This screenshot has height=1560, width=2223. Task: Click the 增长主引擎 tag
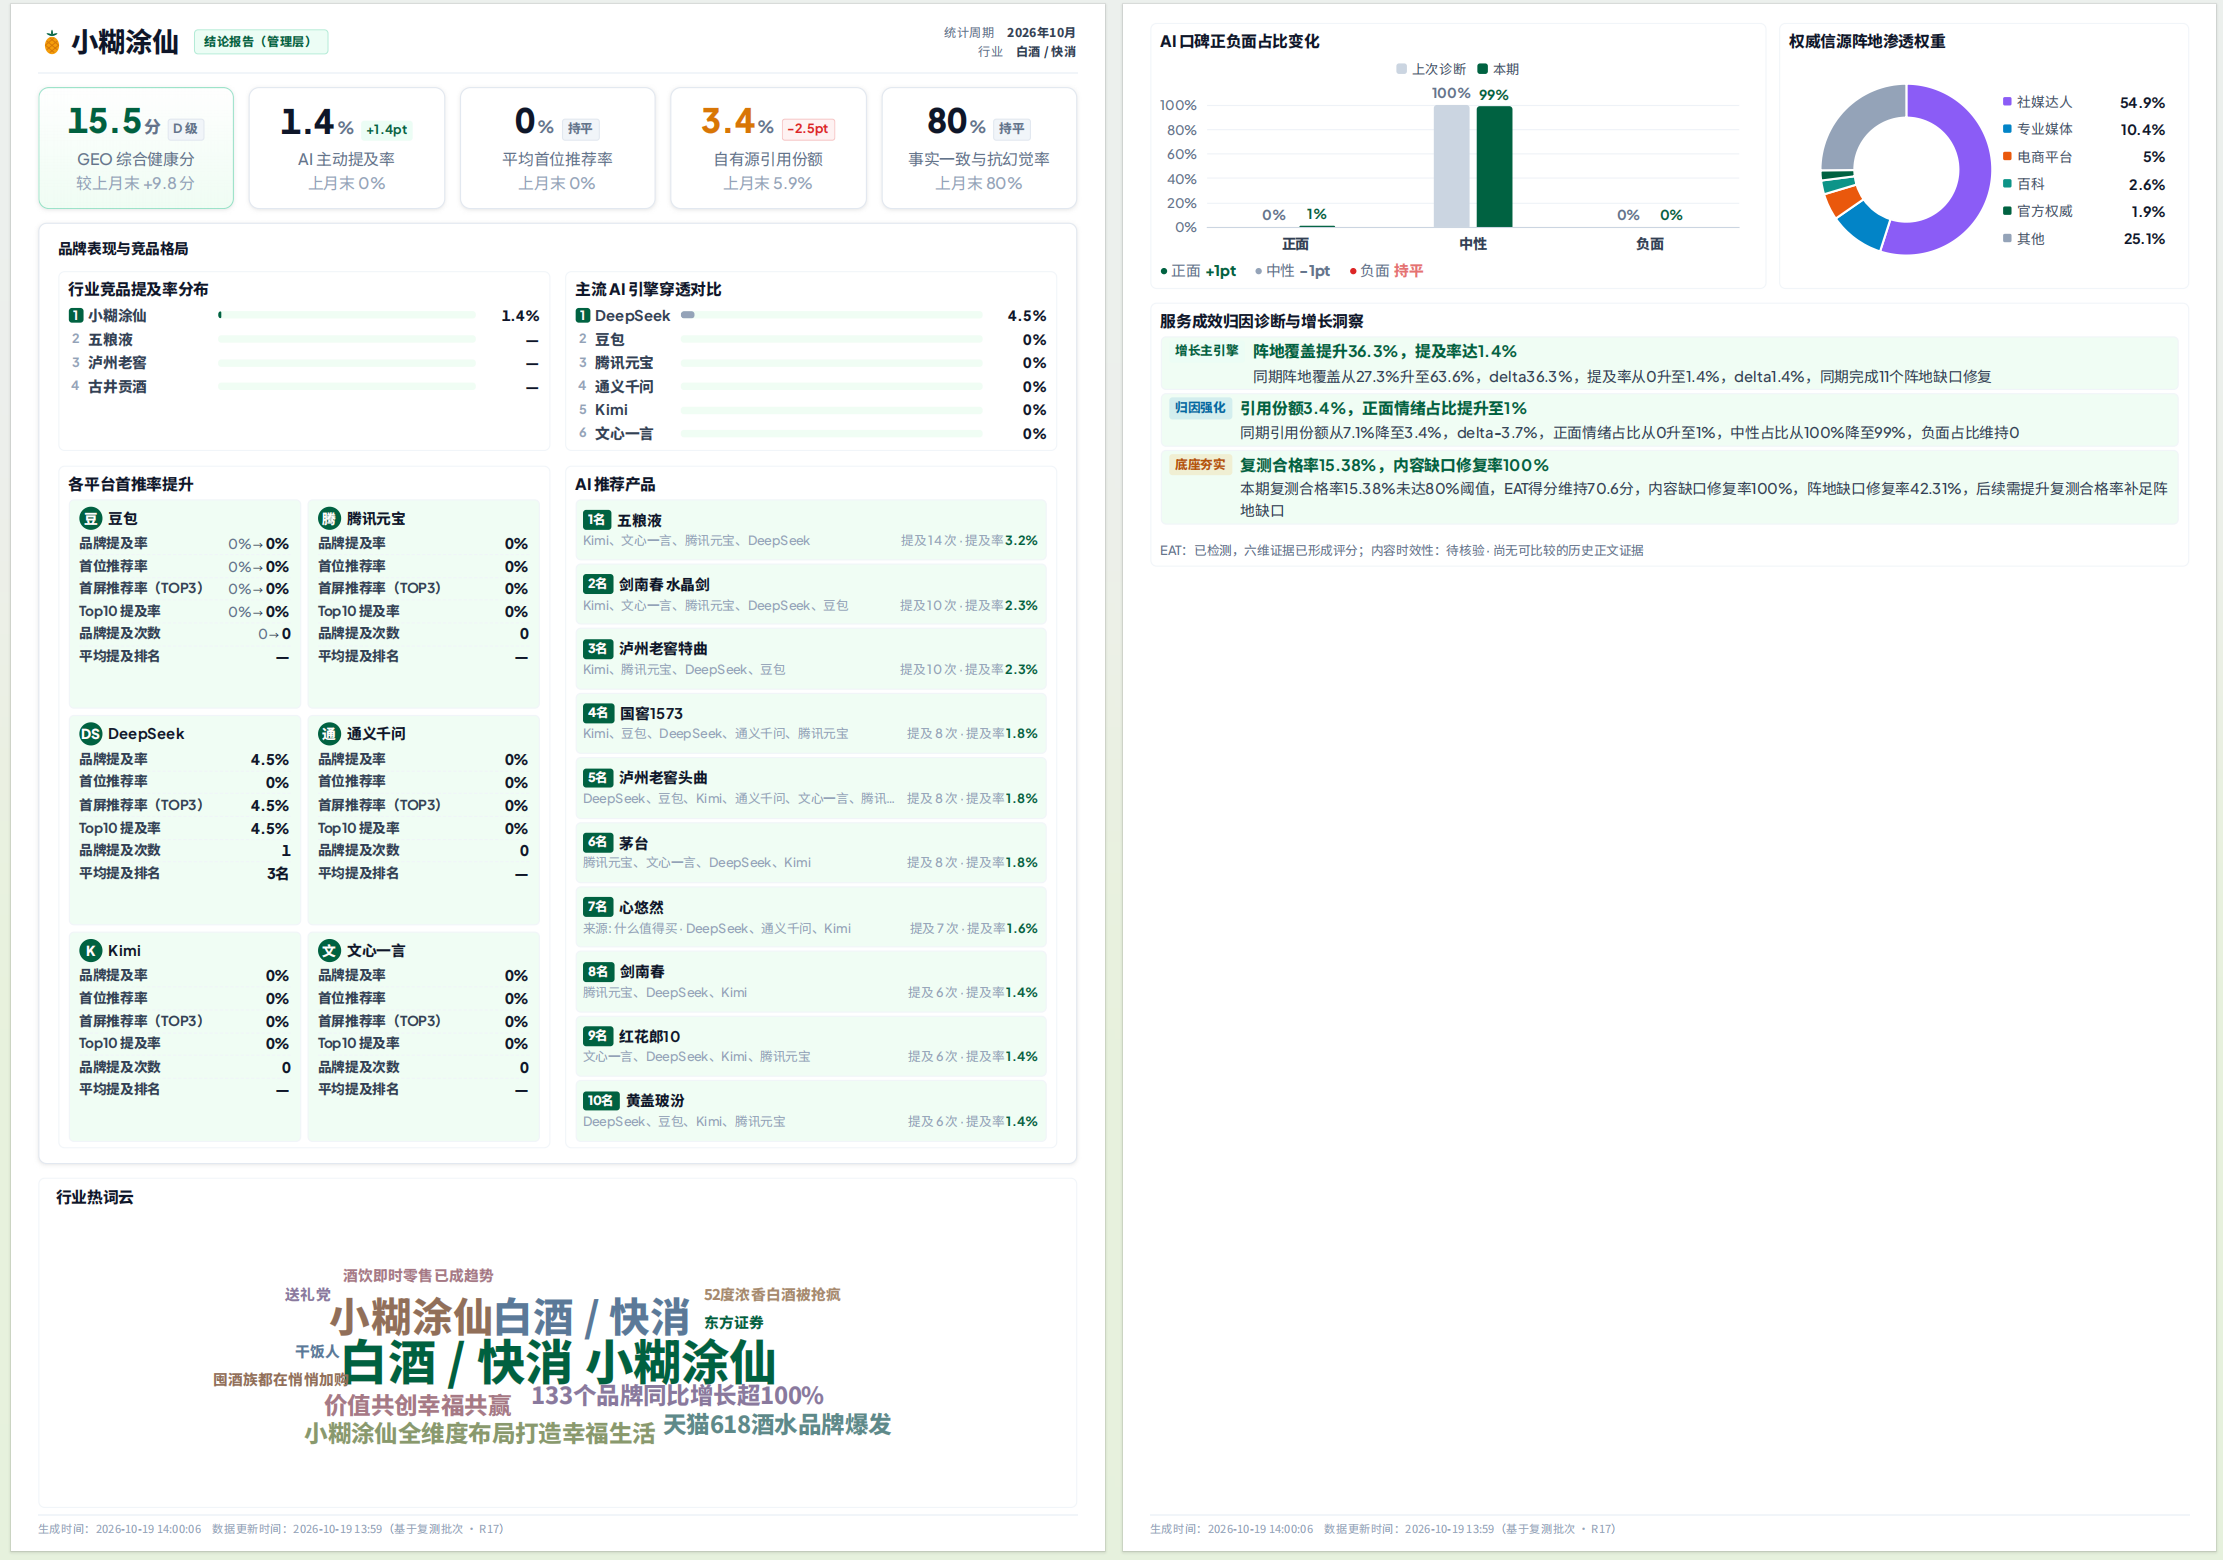(x=1206, y=351)
